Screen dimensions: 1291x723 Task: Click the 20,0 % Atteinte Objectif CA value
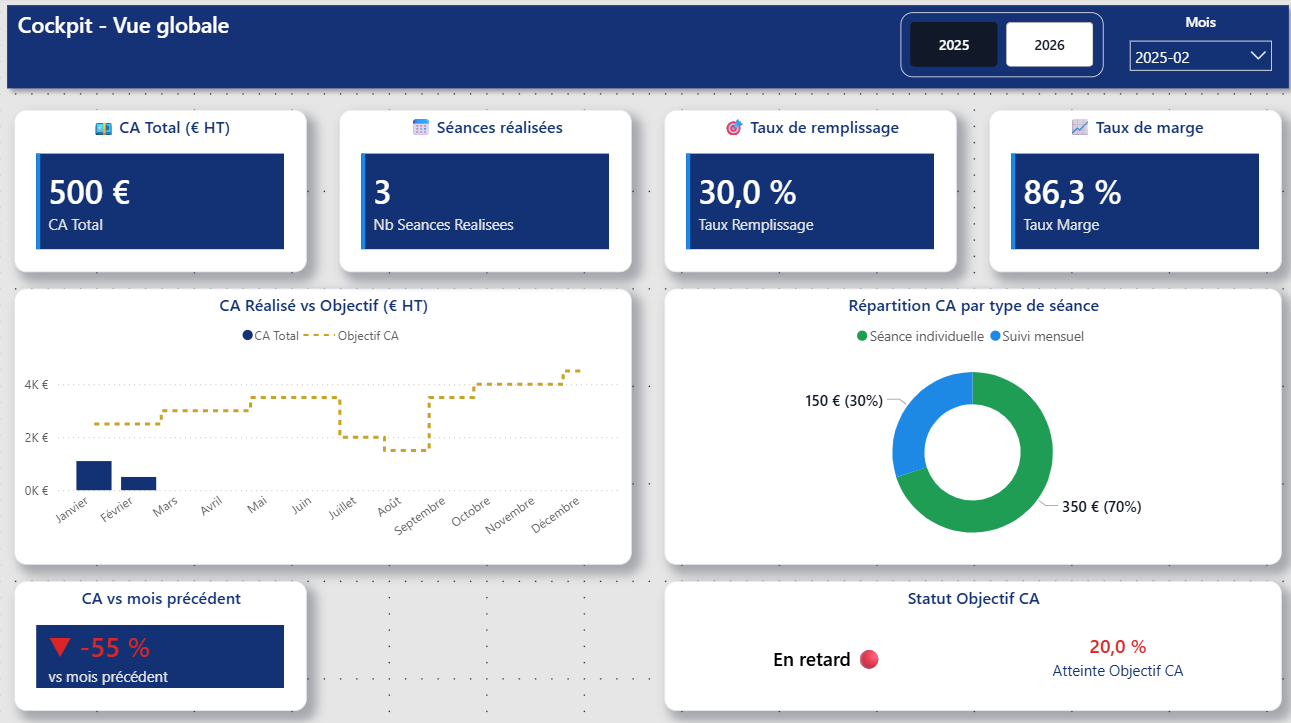tap(1117, 647)
